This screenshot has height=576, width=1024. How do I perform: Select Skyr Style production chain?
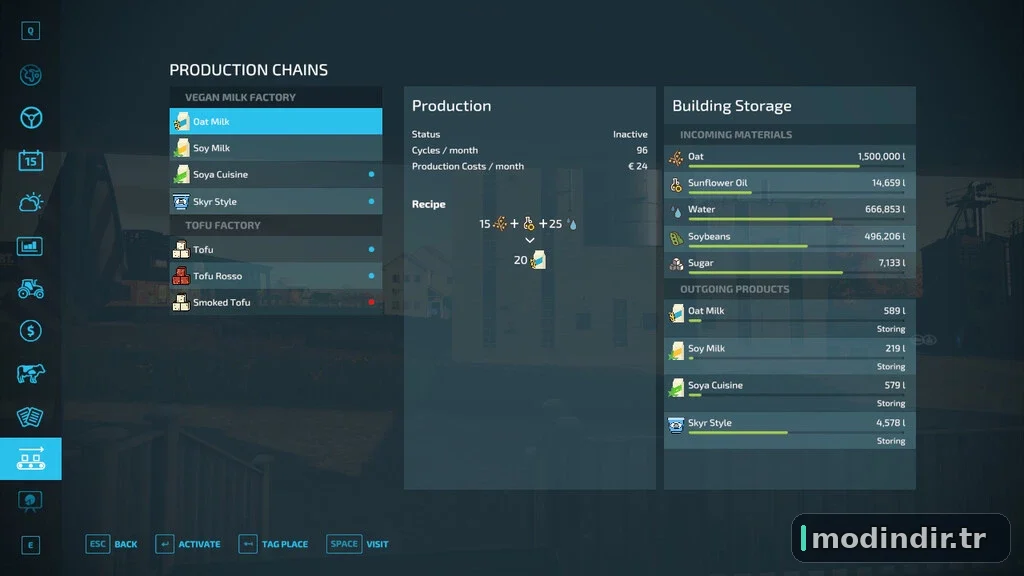pyautogui.click(x=276, y=201)
